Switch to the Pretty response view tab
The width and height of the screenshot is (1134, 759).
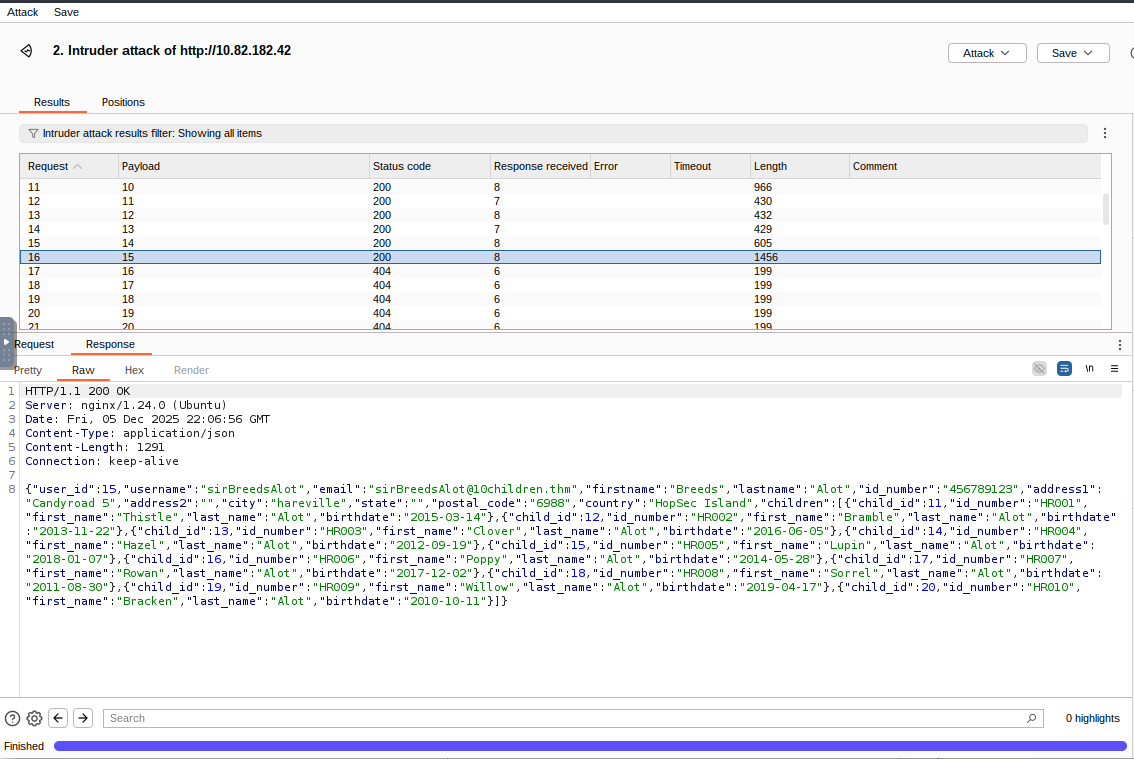click(28, 370)
